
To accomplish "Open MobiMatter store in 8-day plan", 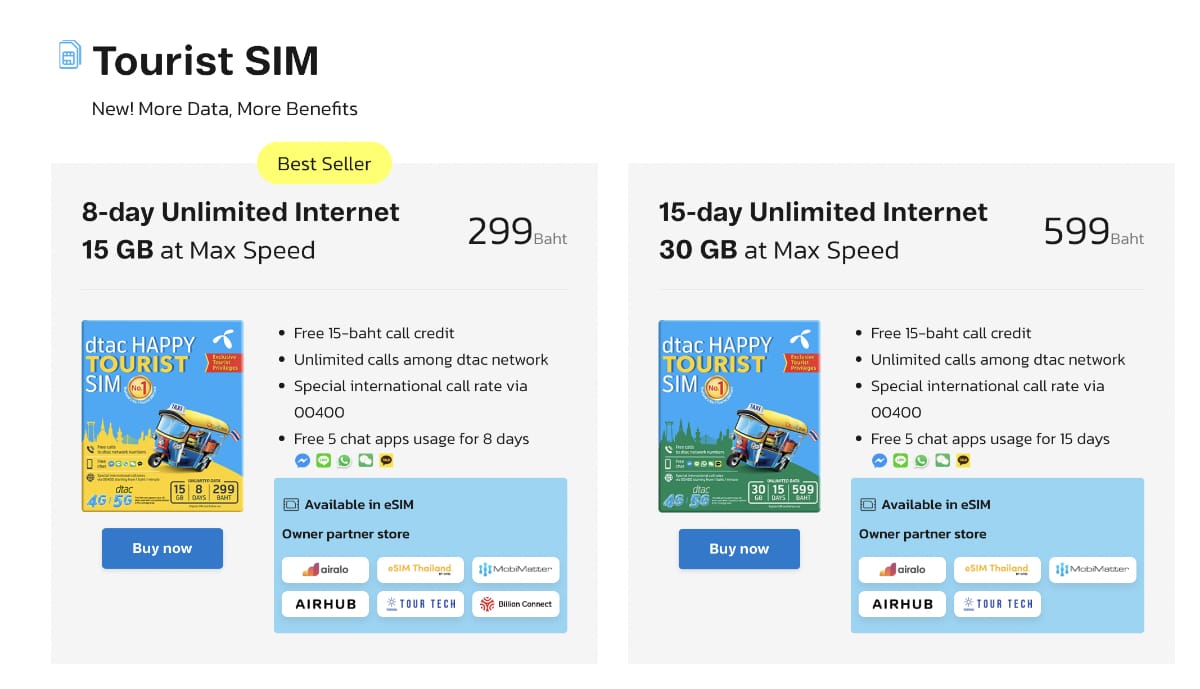I will click(515, 570).
